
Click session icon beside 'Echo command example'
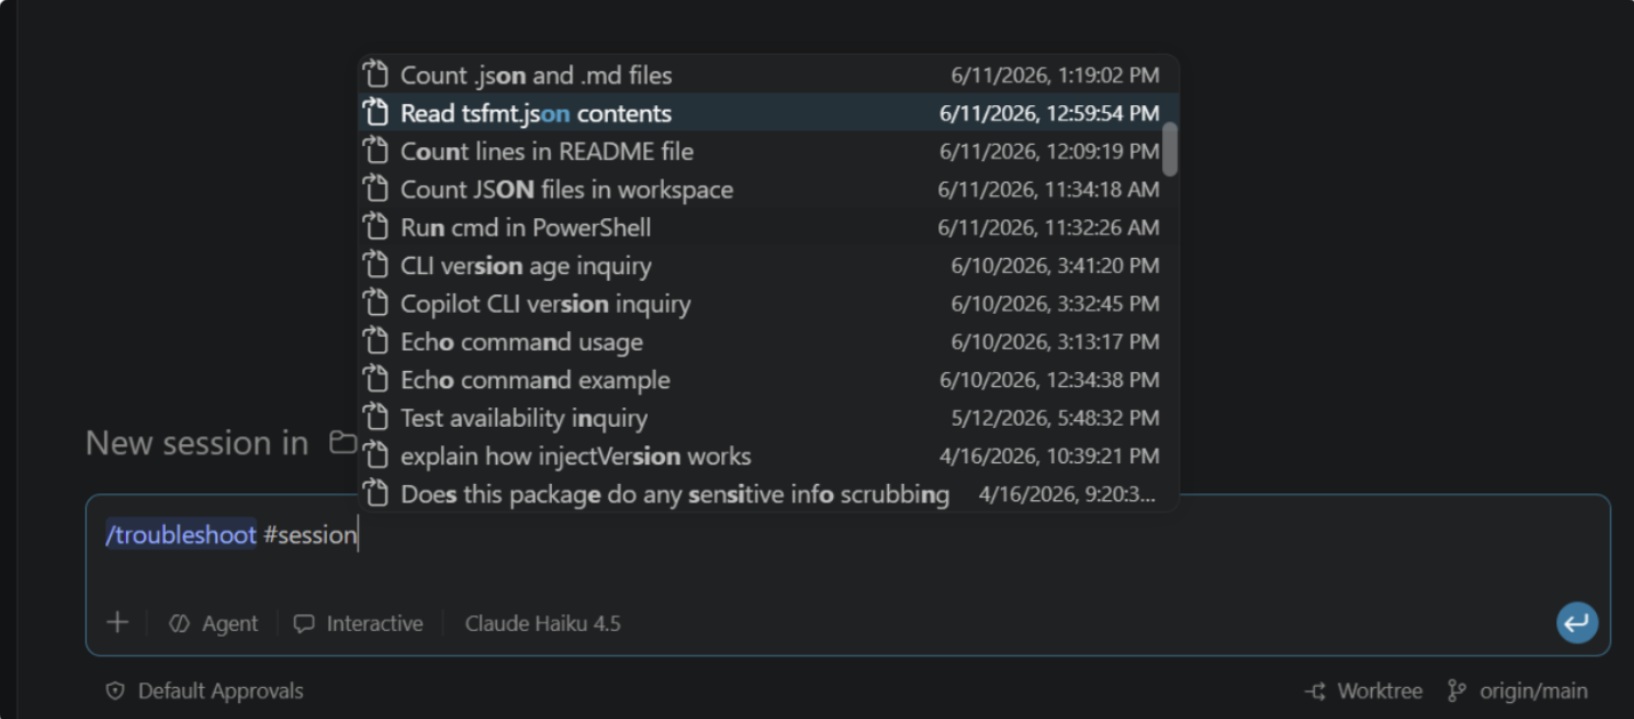pyautogui.click(x=375, y=379)
